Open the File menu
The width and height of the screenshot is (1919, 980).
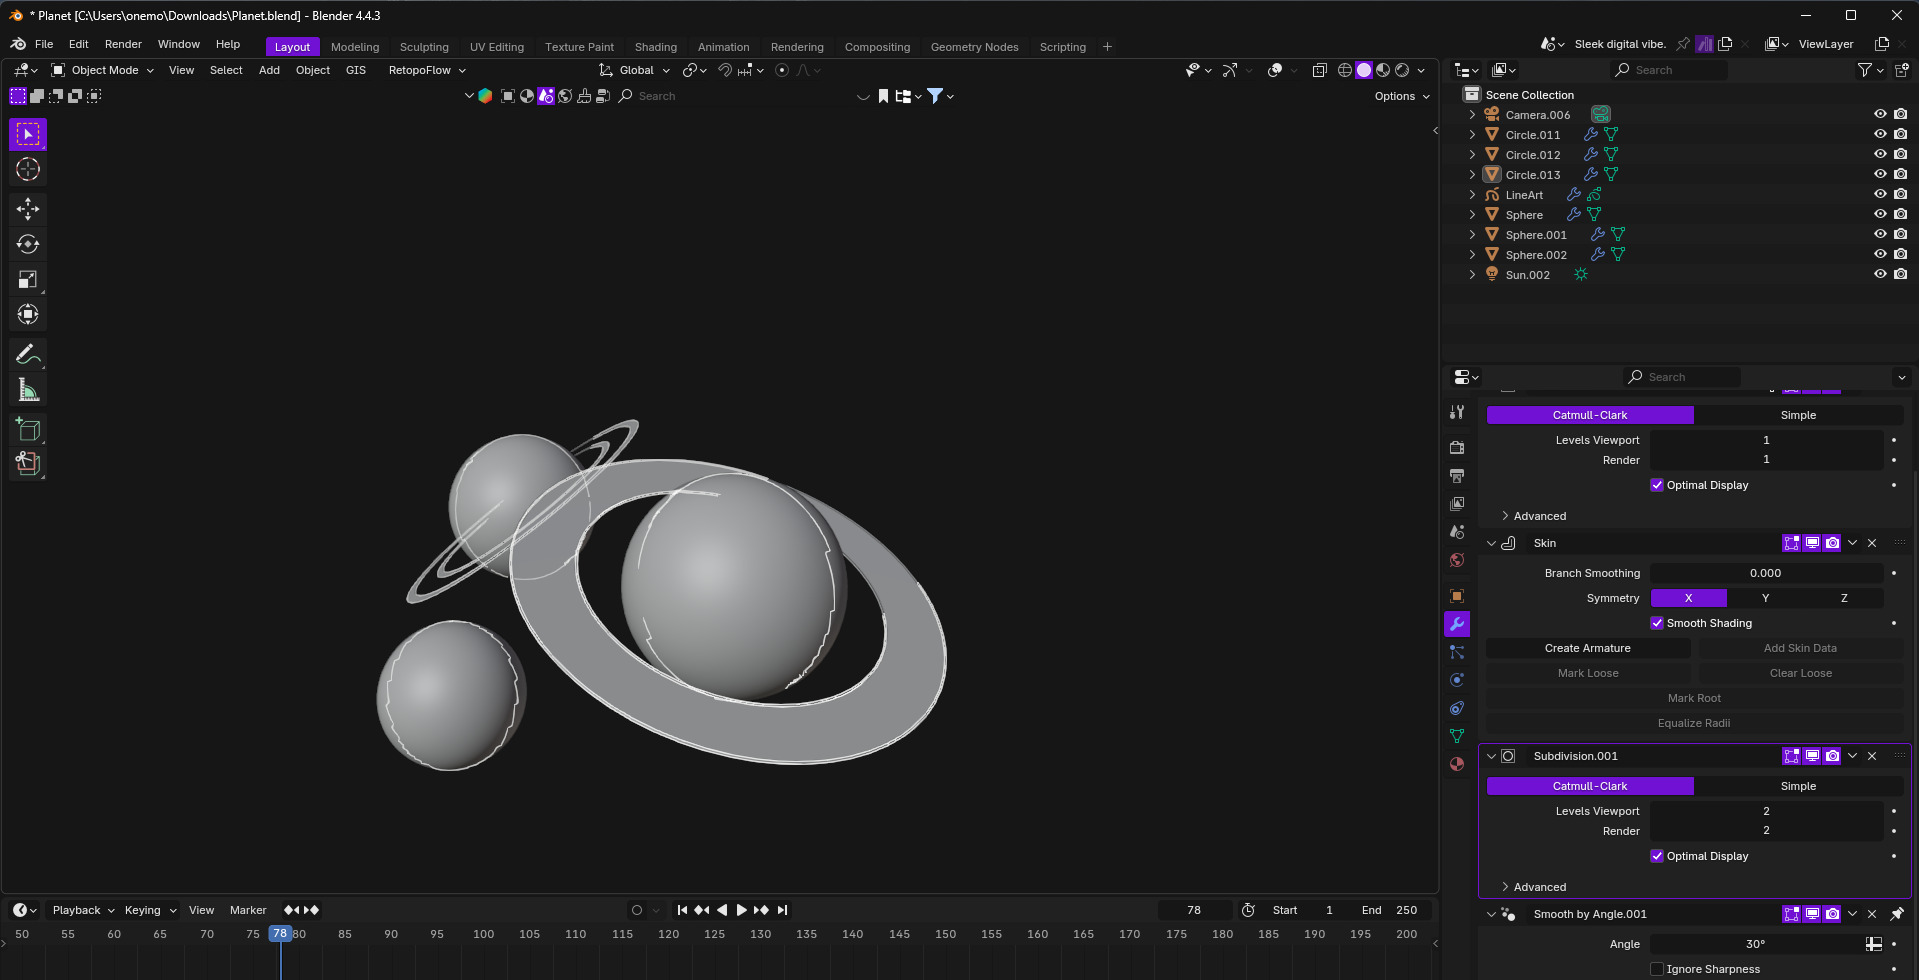[44, 44]
